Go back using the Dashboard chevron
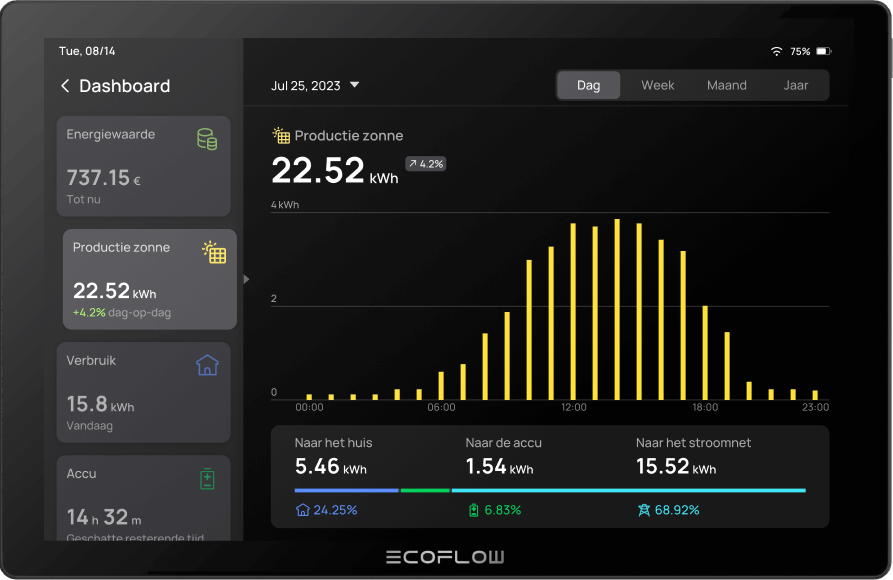This screenshot has height=580, width=893. click(x=65, y=86)
